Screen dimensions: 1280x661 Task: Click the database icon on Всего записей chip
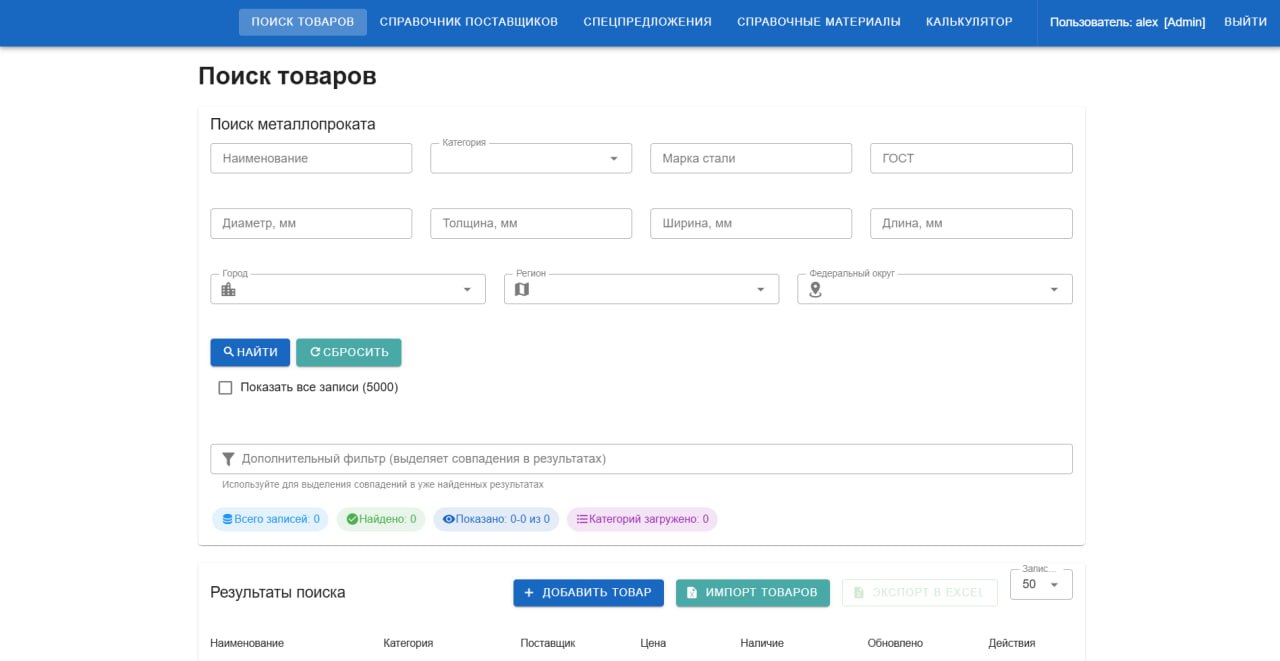227,519
